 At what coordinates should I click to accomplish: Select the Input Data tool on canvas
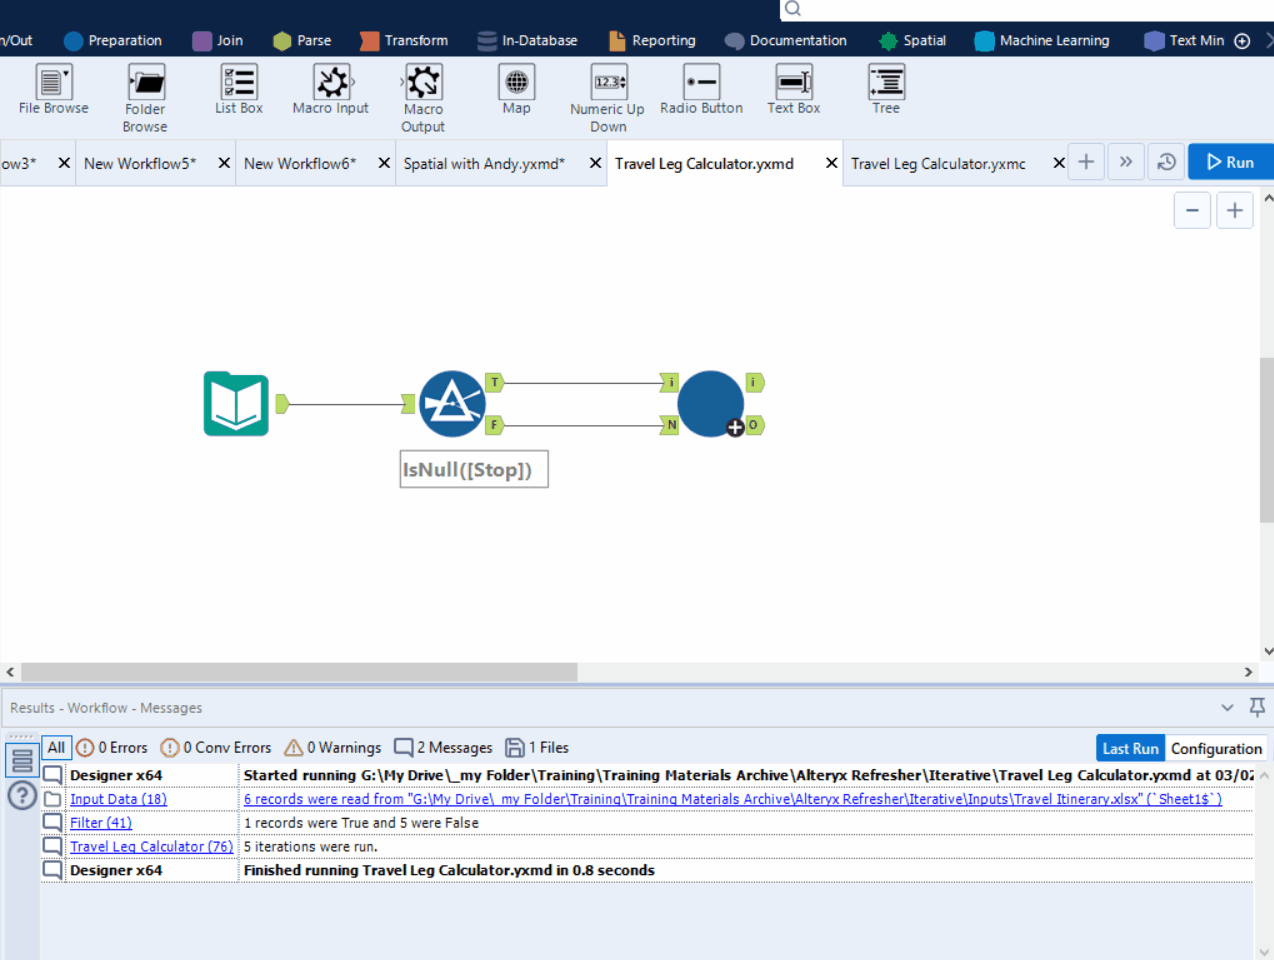(x=236, y=403)
